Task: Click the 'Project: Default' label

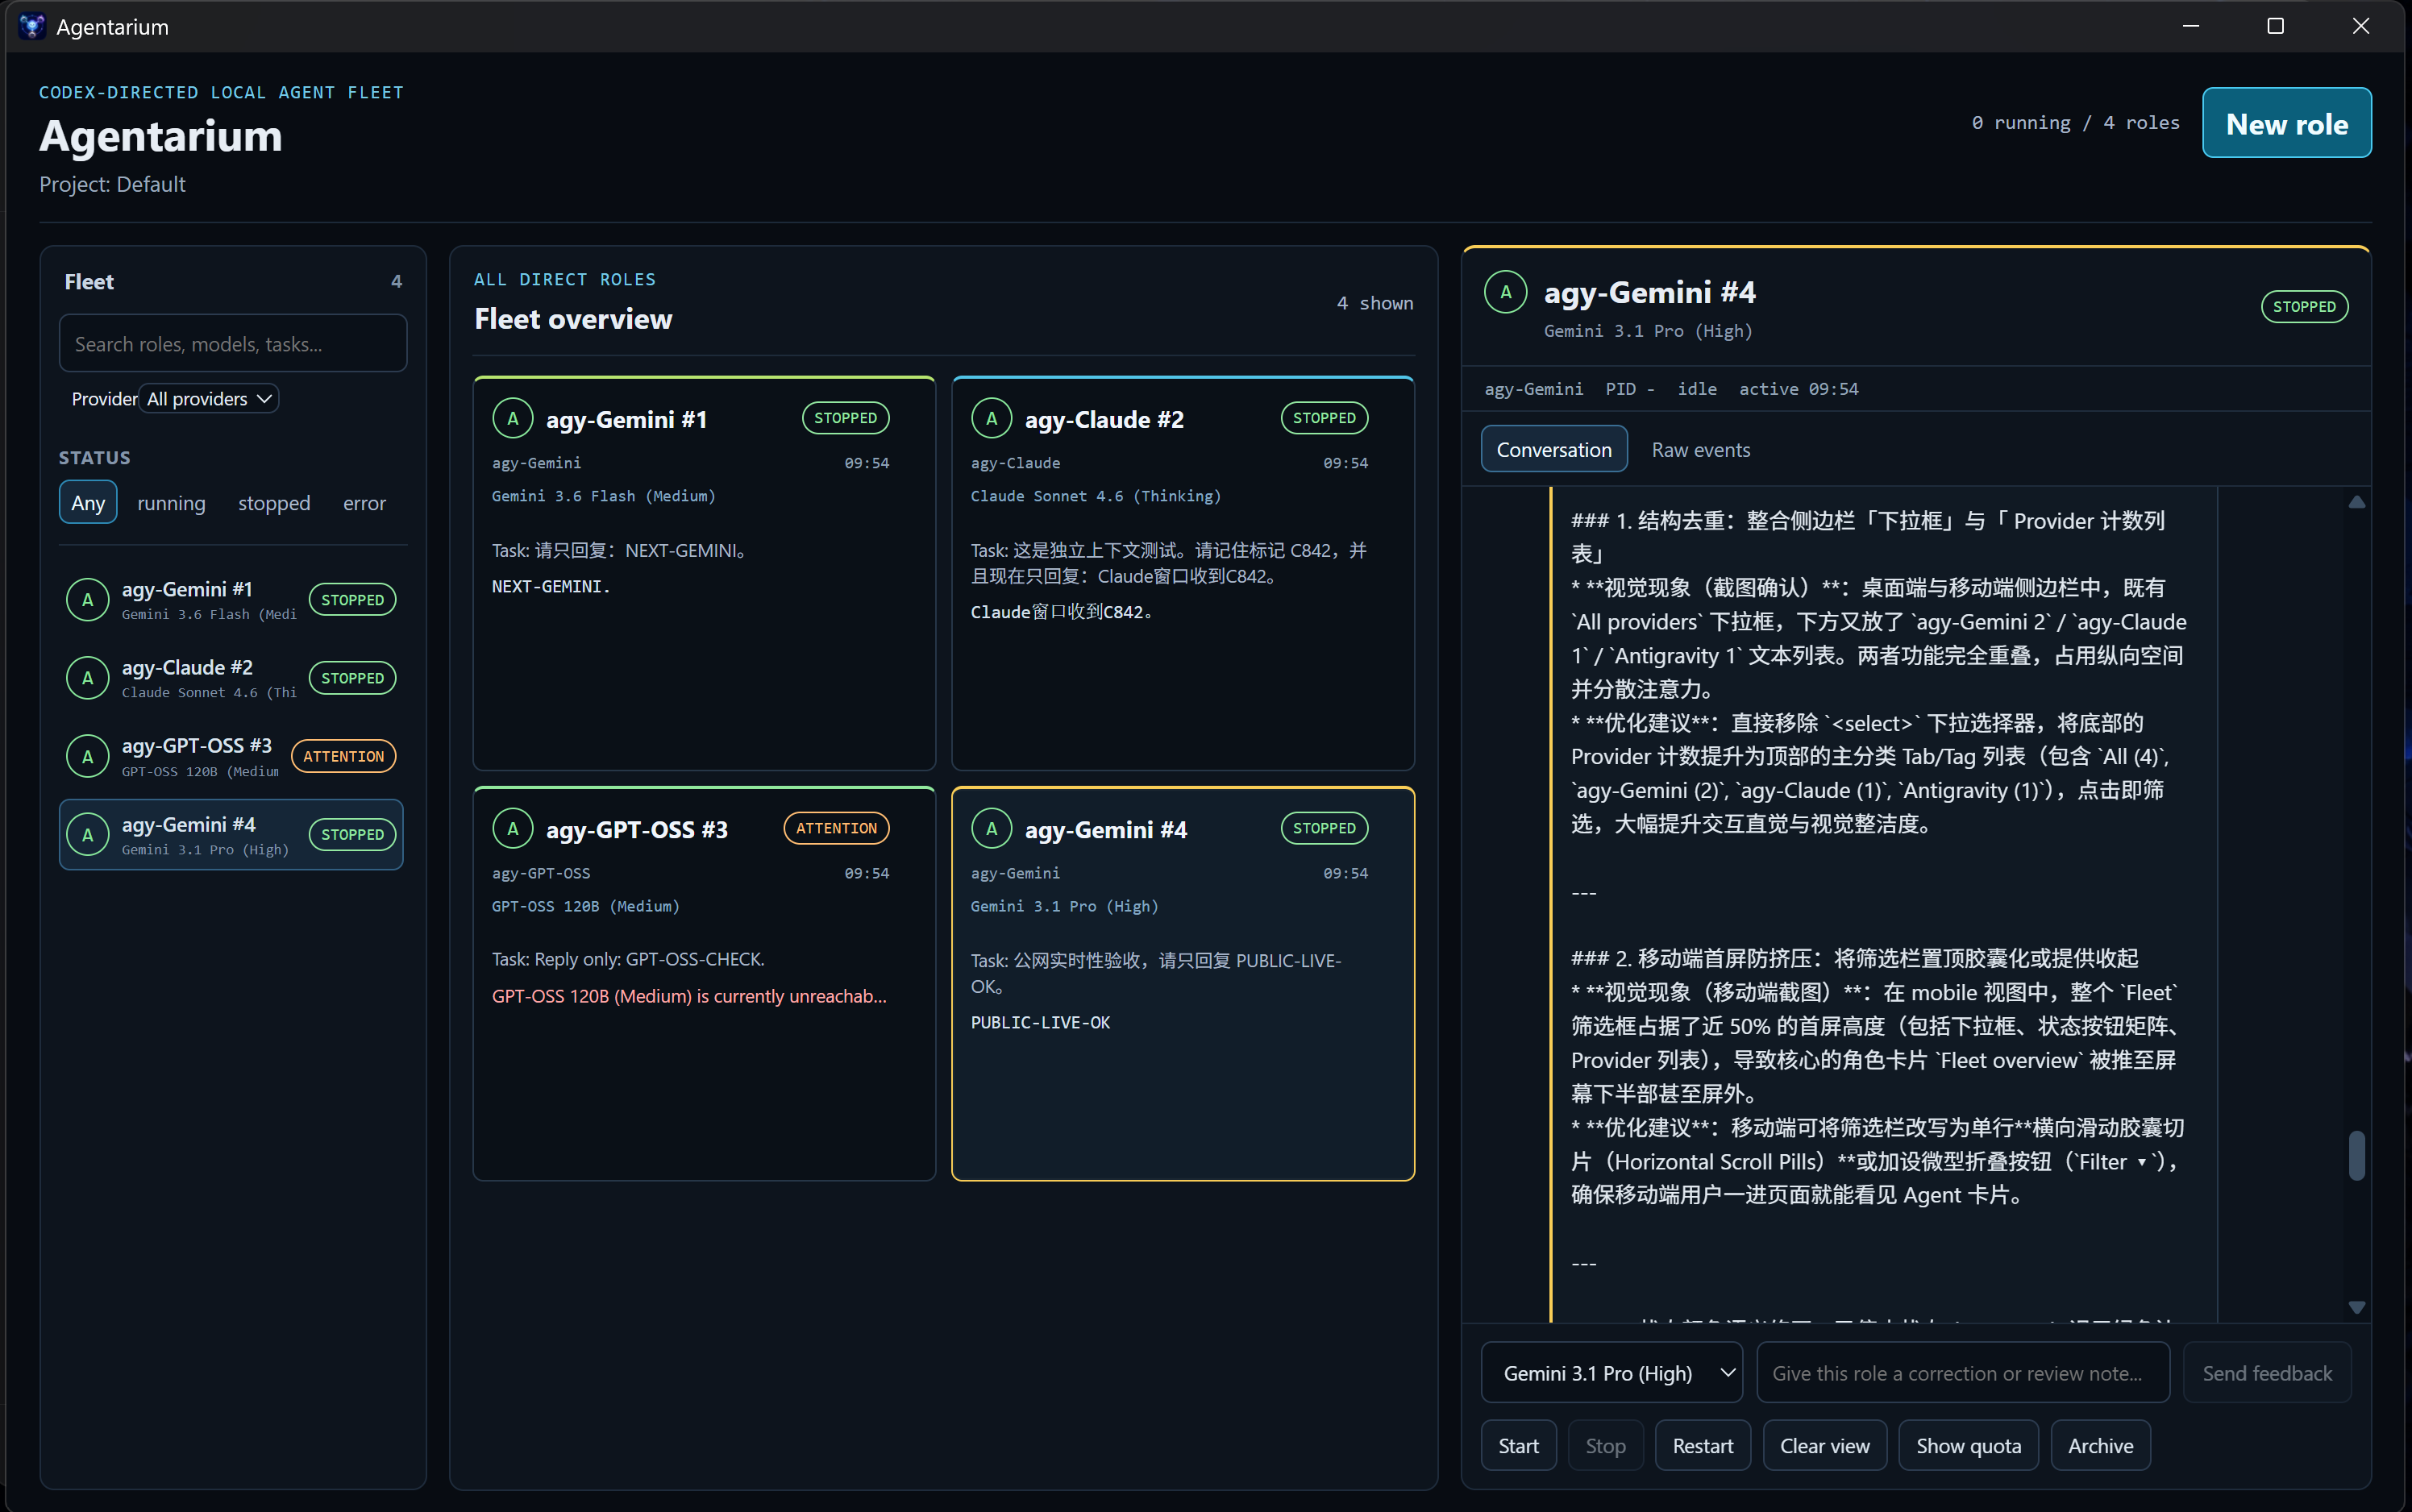Action: [112, 185]
